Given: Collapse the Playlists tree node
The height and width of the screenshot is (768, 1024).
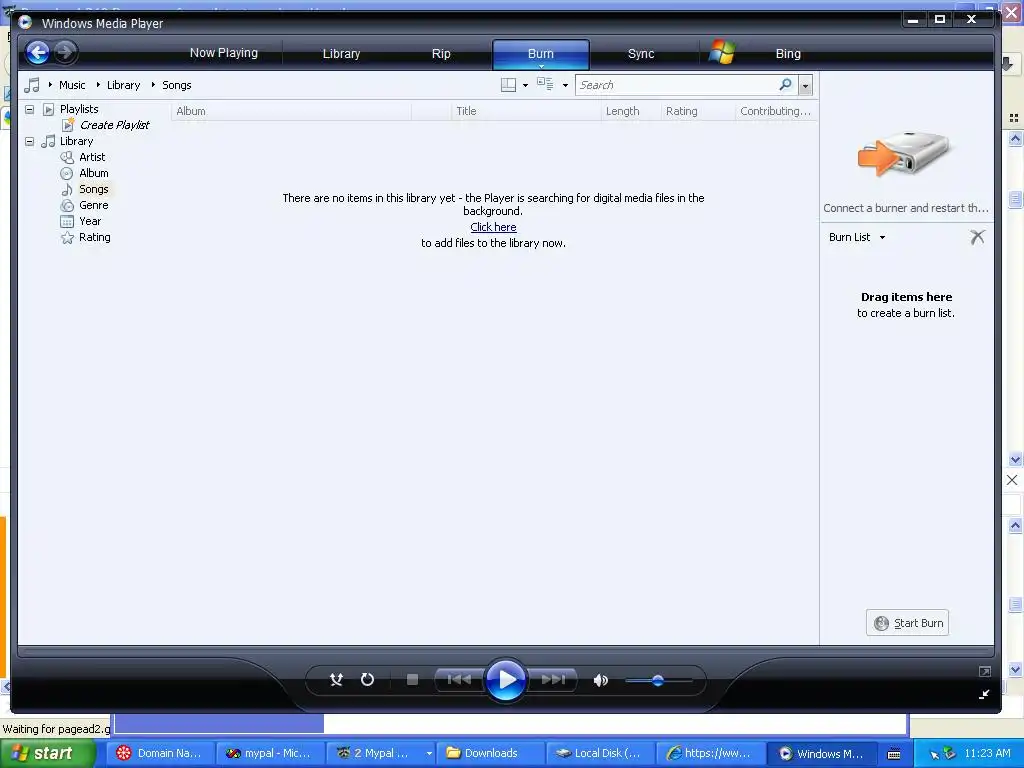Looking at the screenshot, I should [29, 109].
